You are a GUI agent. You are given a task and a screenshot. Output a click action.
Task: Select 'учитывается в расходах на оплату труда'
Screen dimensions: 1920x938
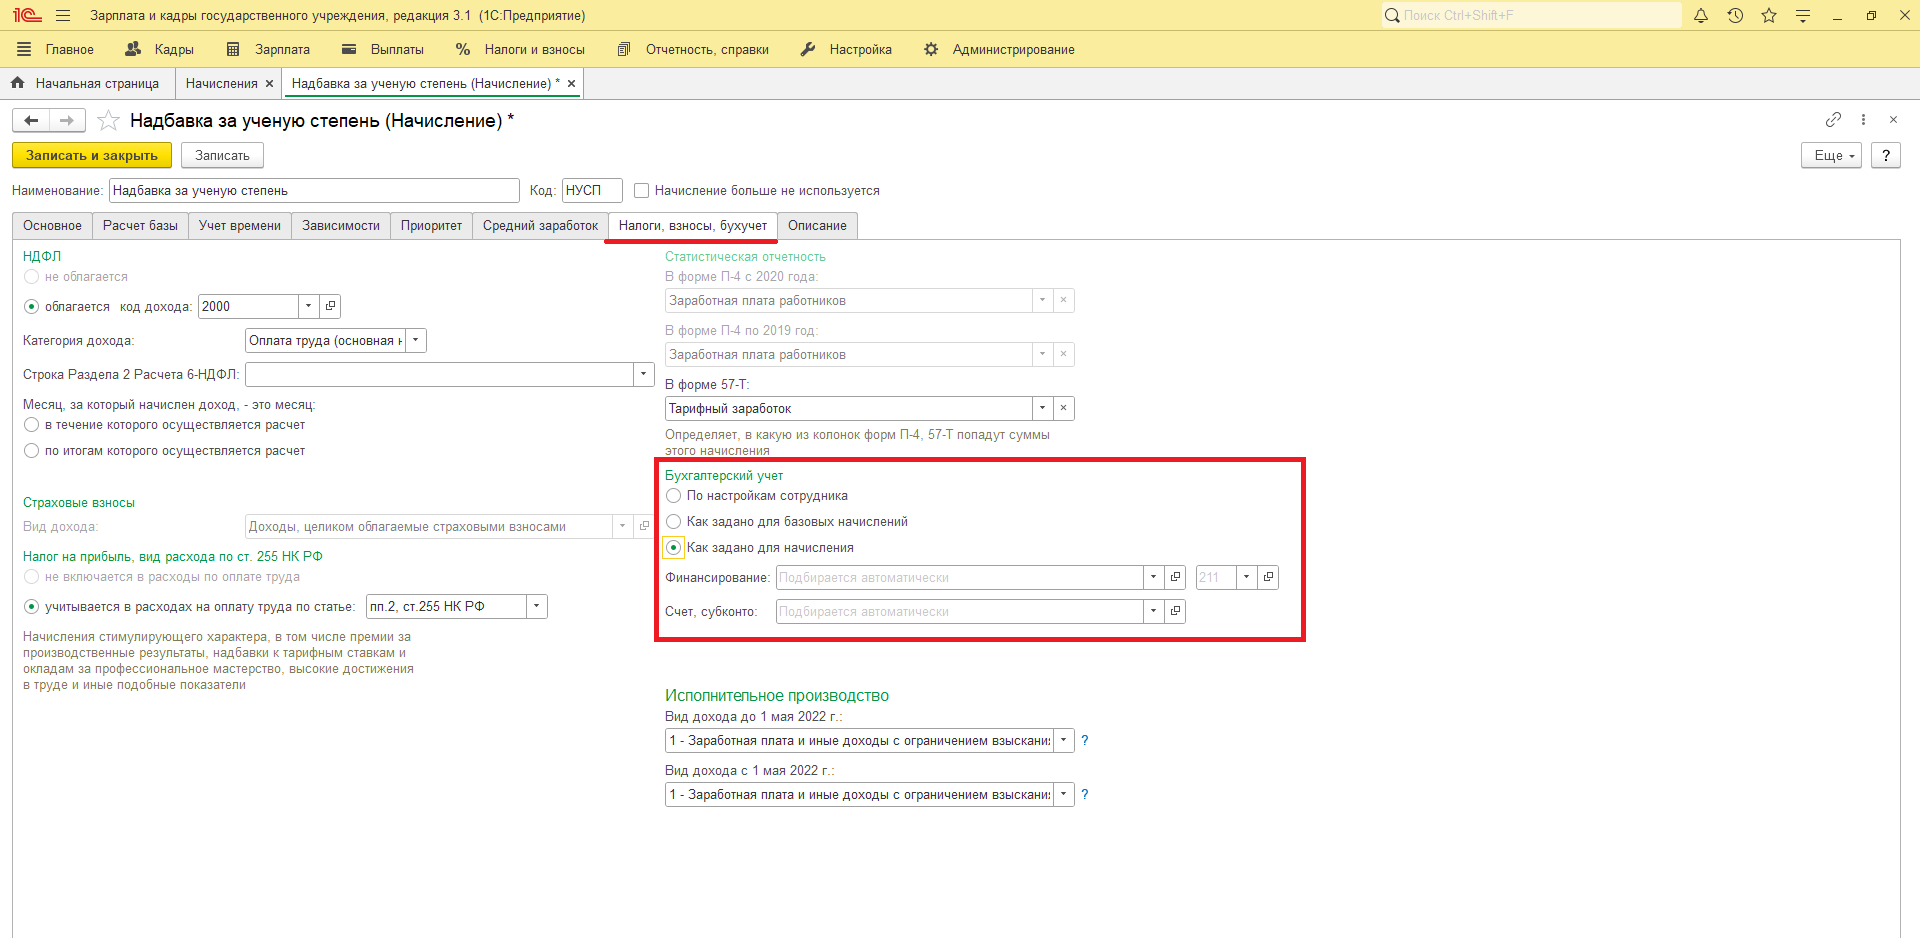(31, 607)
